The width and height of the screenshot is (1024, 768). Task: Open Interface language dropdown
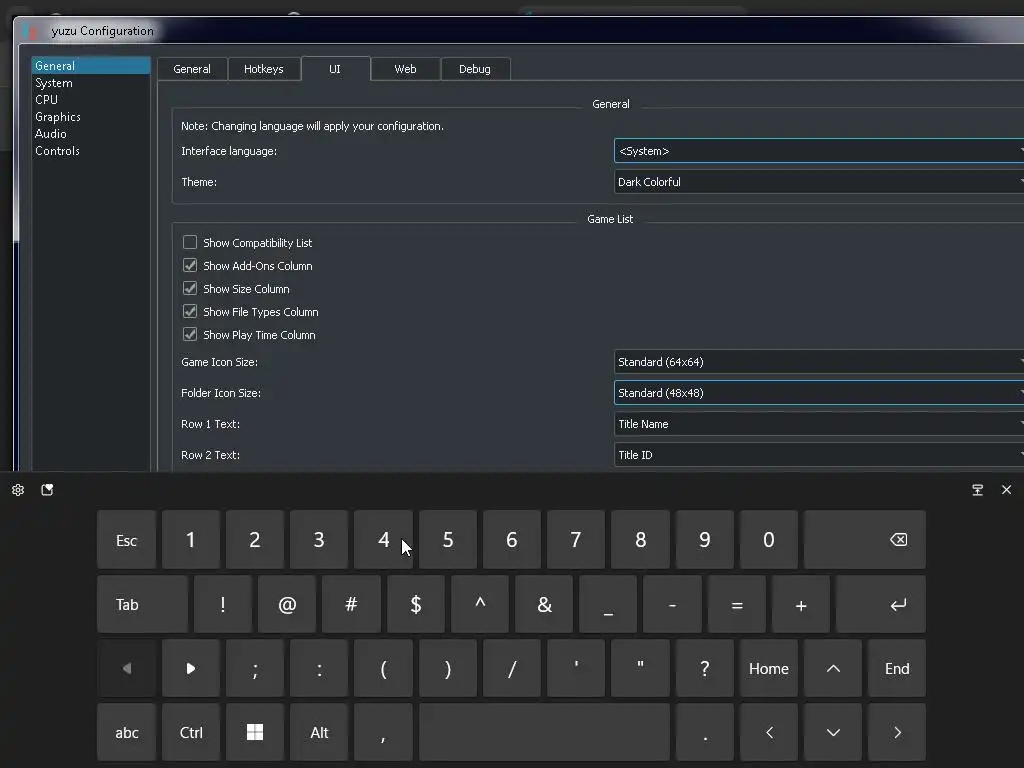[819, 151]
